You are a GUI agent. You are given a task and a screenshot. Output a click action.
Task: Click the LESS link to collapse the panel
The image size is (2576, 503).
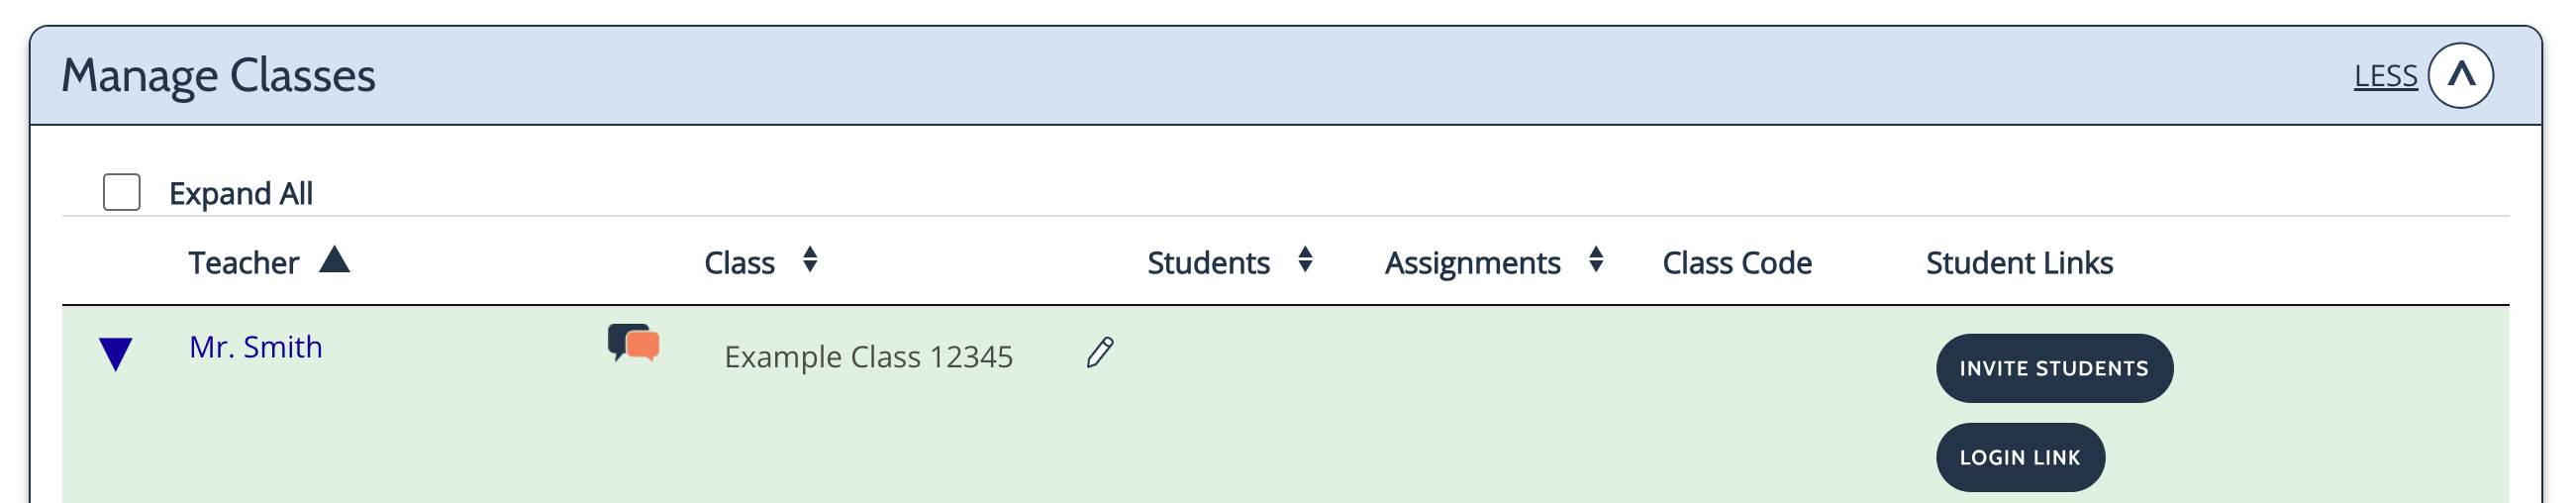2385,76
